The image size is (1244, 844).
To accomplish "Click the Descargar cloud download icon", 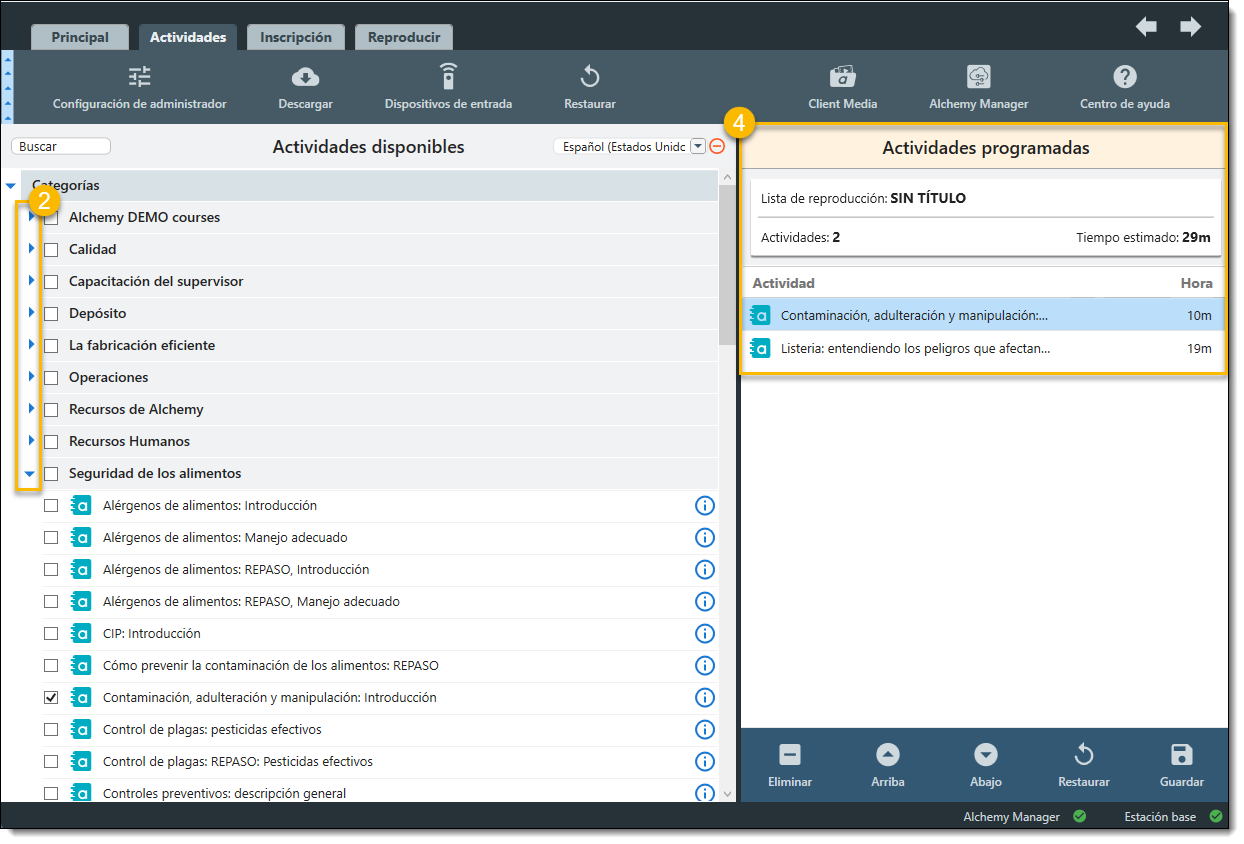I will click(305, 78).
